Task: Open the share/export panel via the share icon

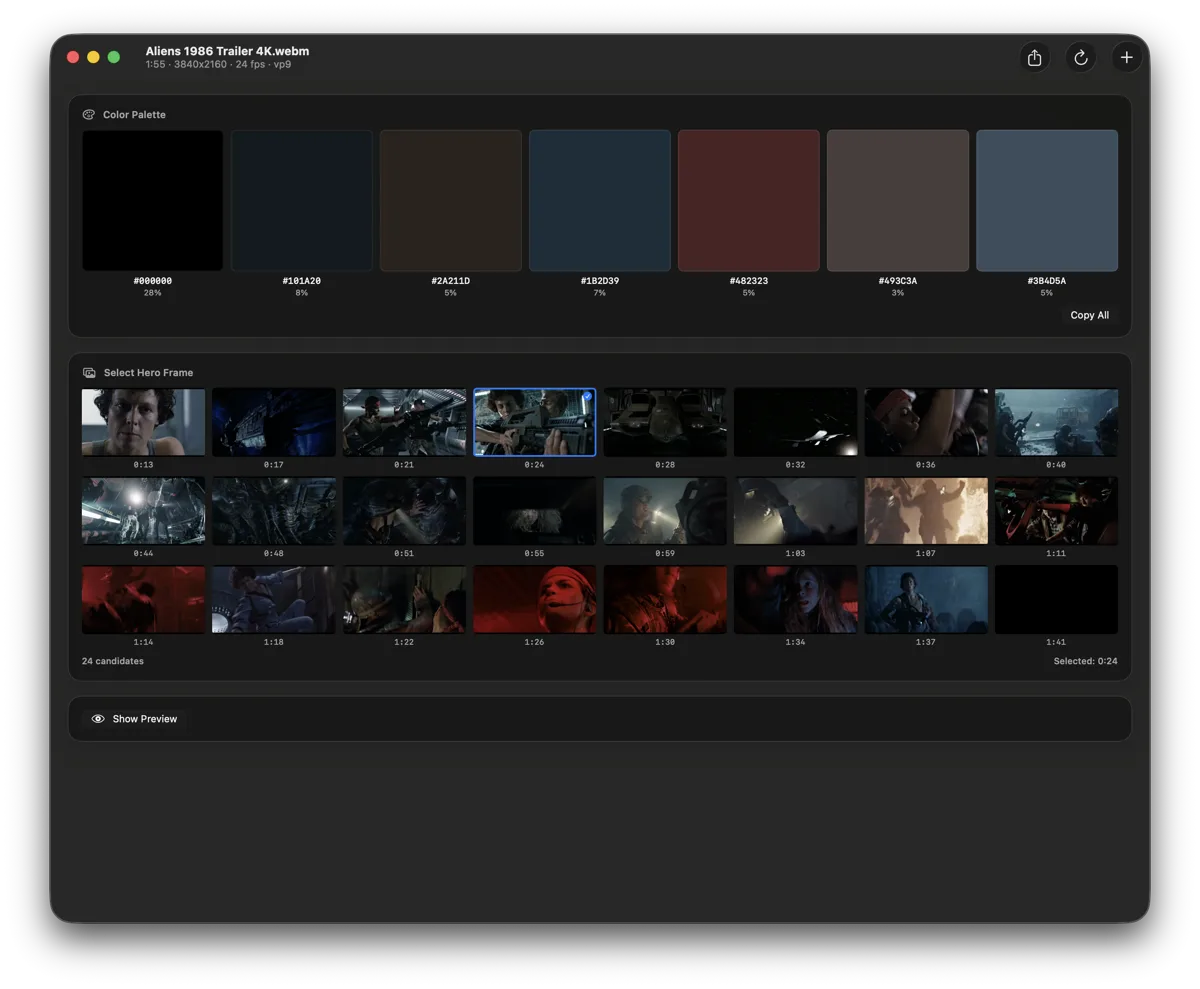Action: tap(1034, 58)
